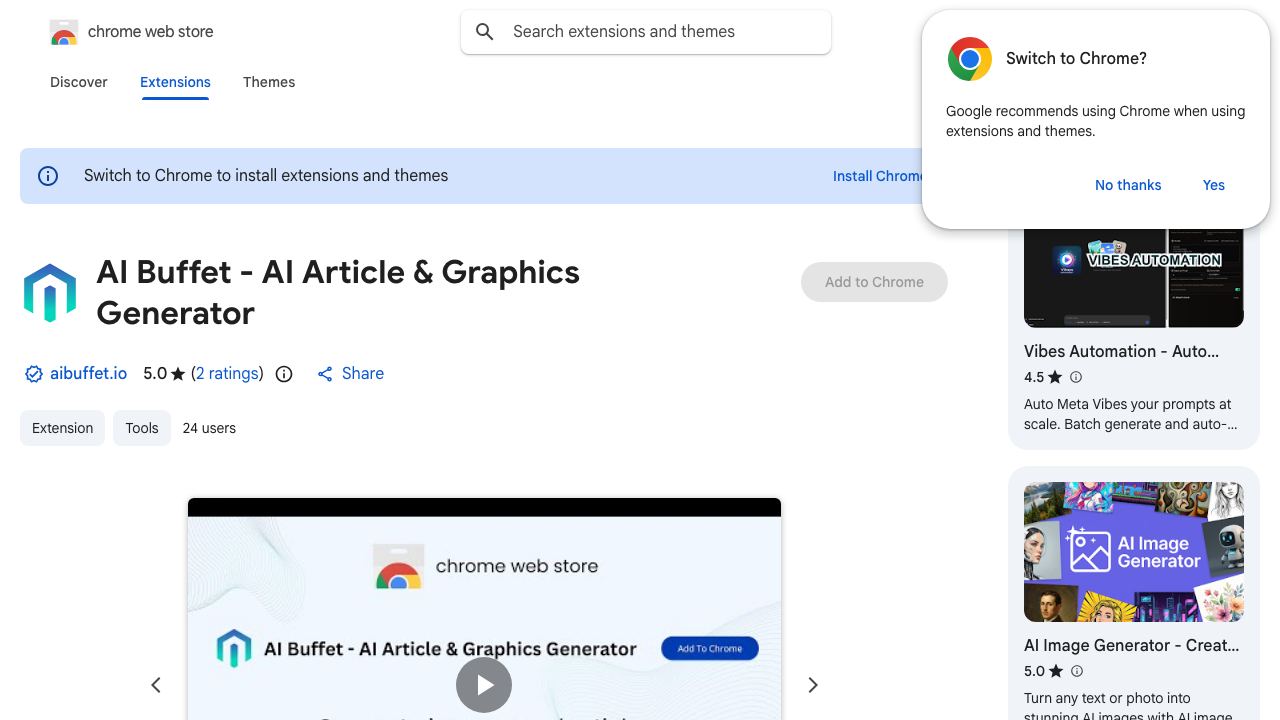The height and width of the screenshot is (720, 1280).
Task: Go to the next screenshot with the right arrow
Action: [813, 685]
